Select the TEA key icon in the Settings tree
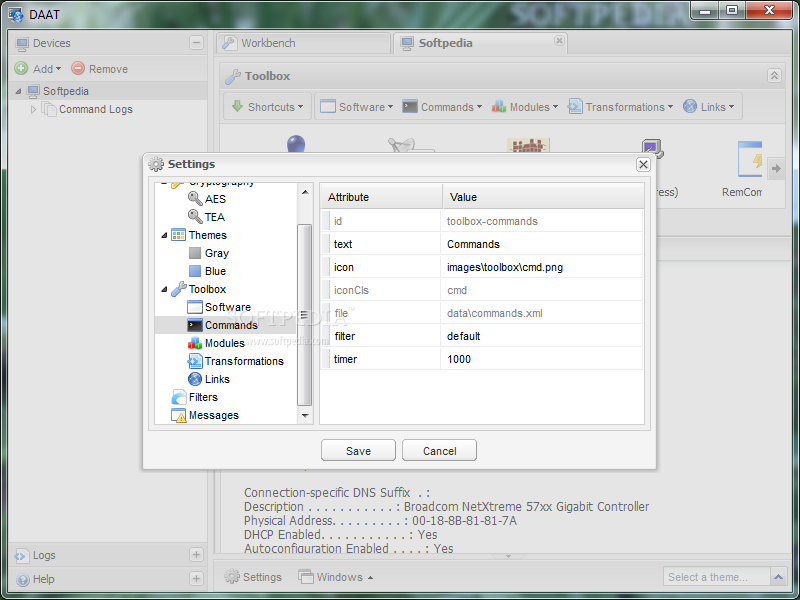This screenshot has height=600, width=800. pos(195,216)
